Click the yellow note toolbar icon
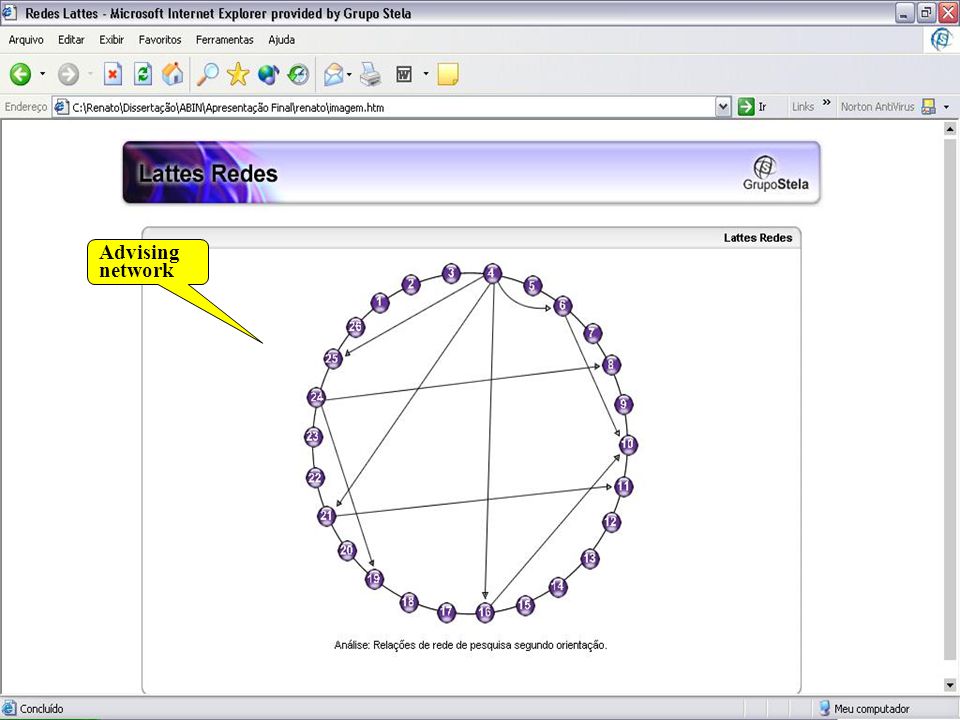 [448, 74]
